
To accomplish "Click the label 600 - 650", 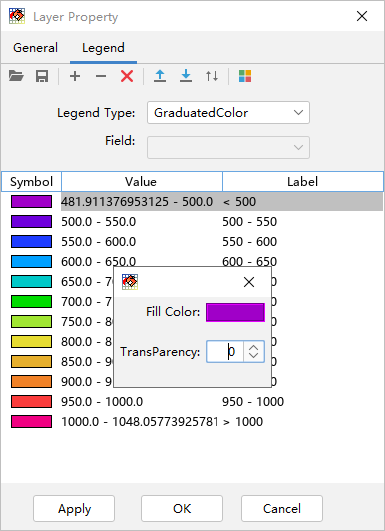I will tap(250, 261).
